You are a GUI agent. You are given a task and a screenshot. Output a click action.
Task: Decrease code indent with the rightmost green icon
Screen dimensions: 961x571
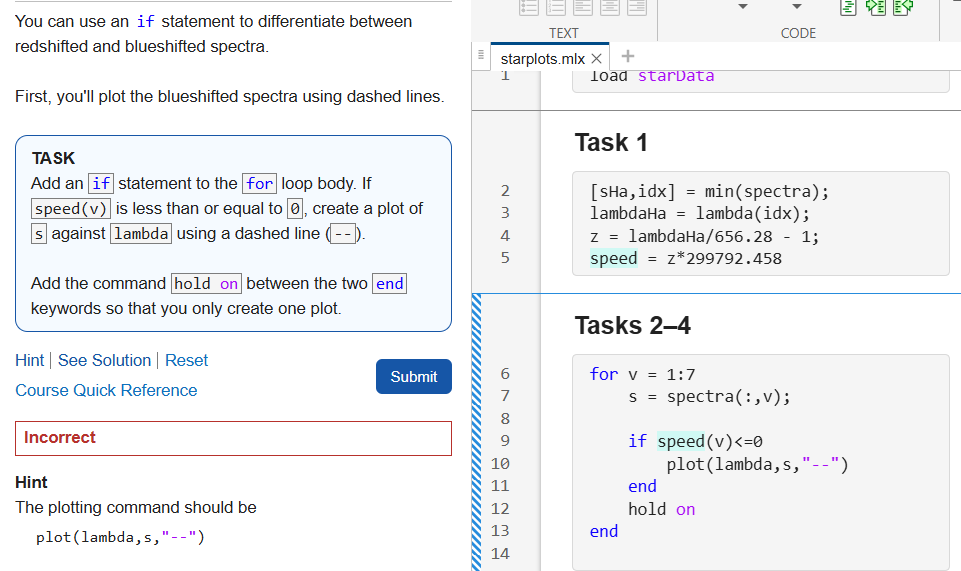tap(905, 7)
